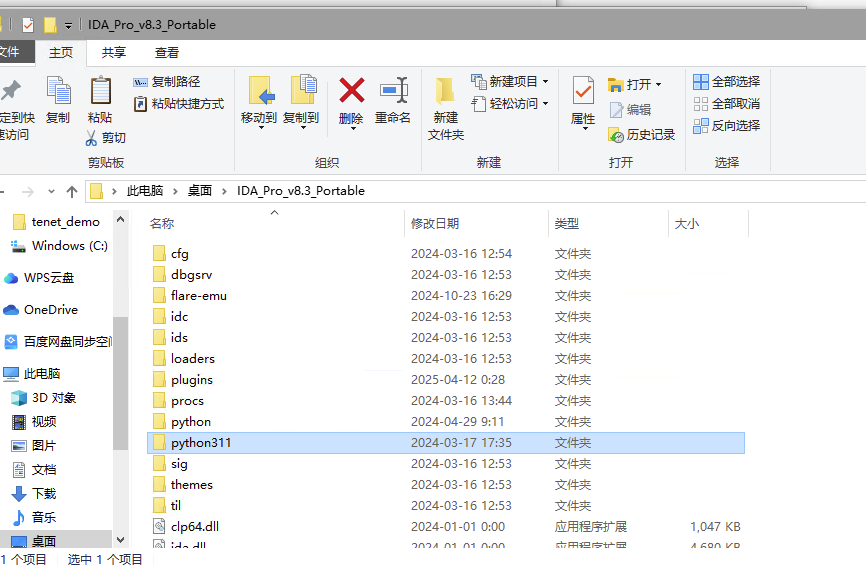Open 百度网盘同步空间 in sidebar
Image resolution: width=866 pixels, height=570 pixels.
click(57, 342)
